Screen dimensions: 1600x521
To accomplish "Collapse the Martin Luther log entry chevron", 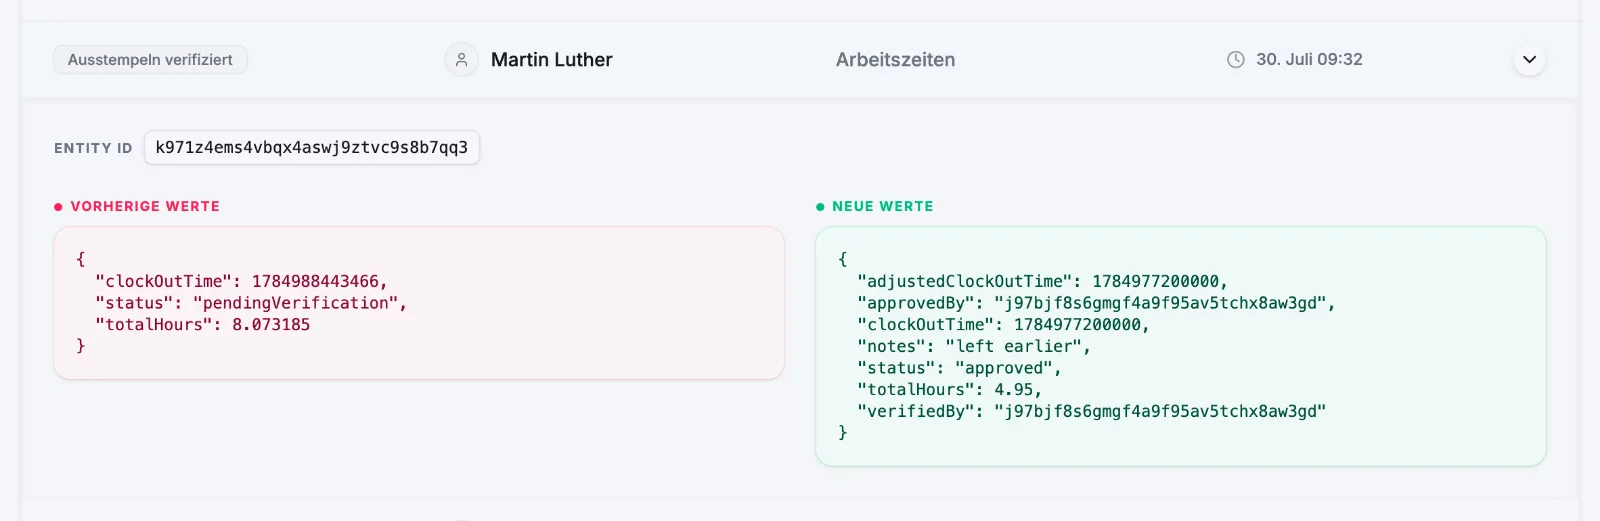I will [1529, 60].
